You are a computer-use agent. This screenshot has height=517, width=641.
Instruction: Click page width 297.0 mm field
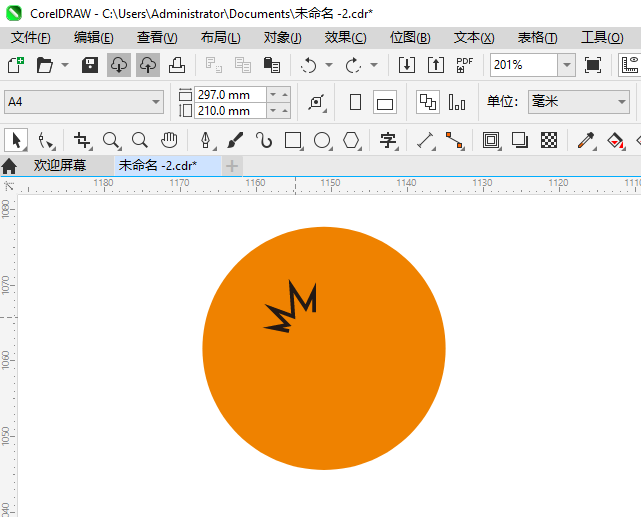pos(230,95)
